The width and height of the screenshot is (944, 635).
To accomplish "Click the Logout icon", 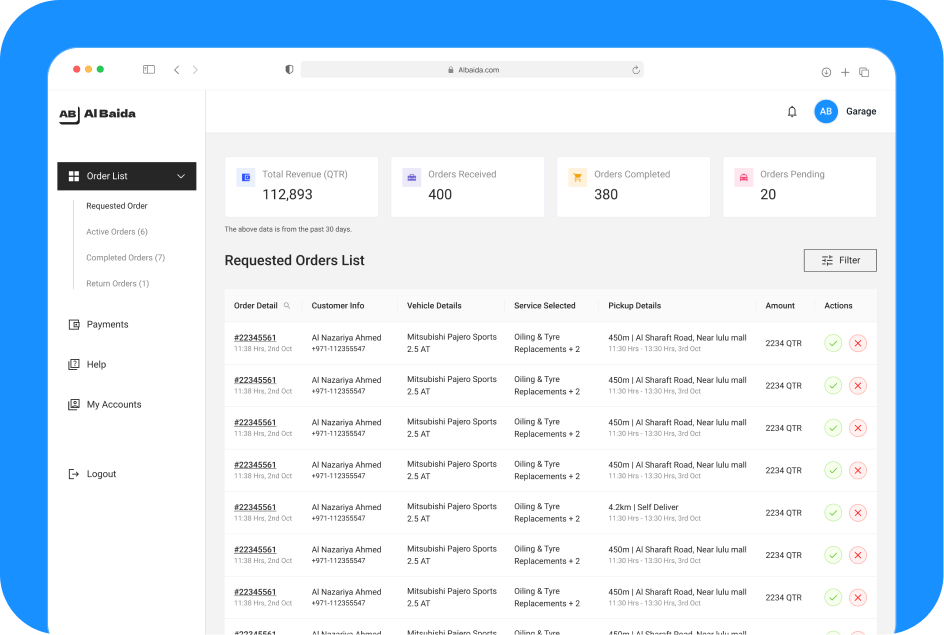I will pos(73,474).
